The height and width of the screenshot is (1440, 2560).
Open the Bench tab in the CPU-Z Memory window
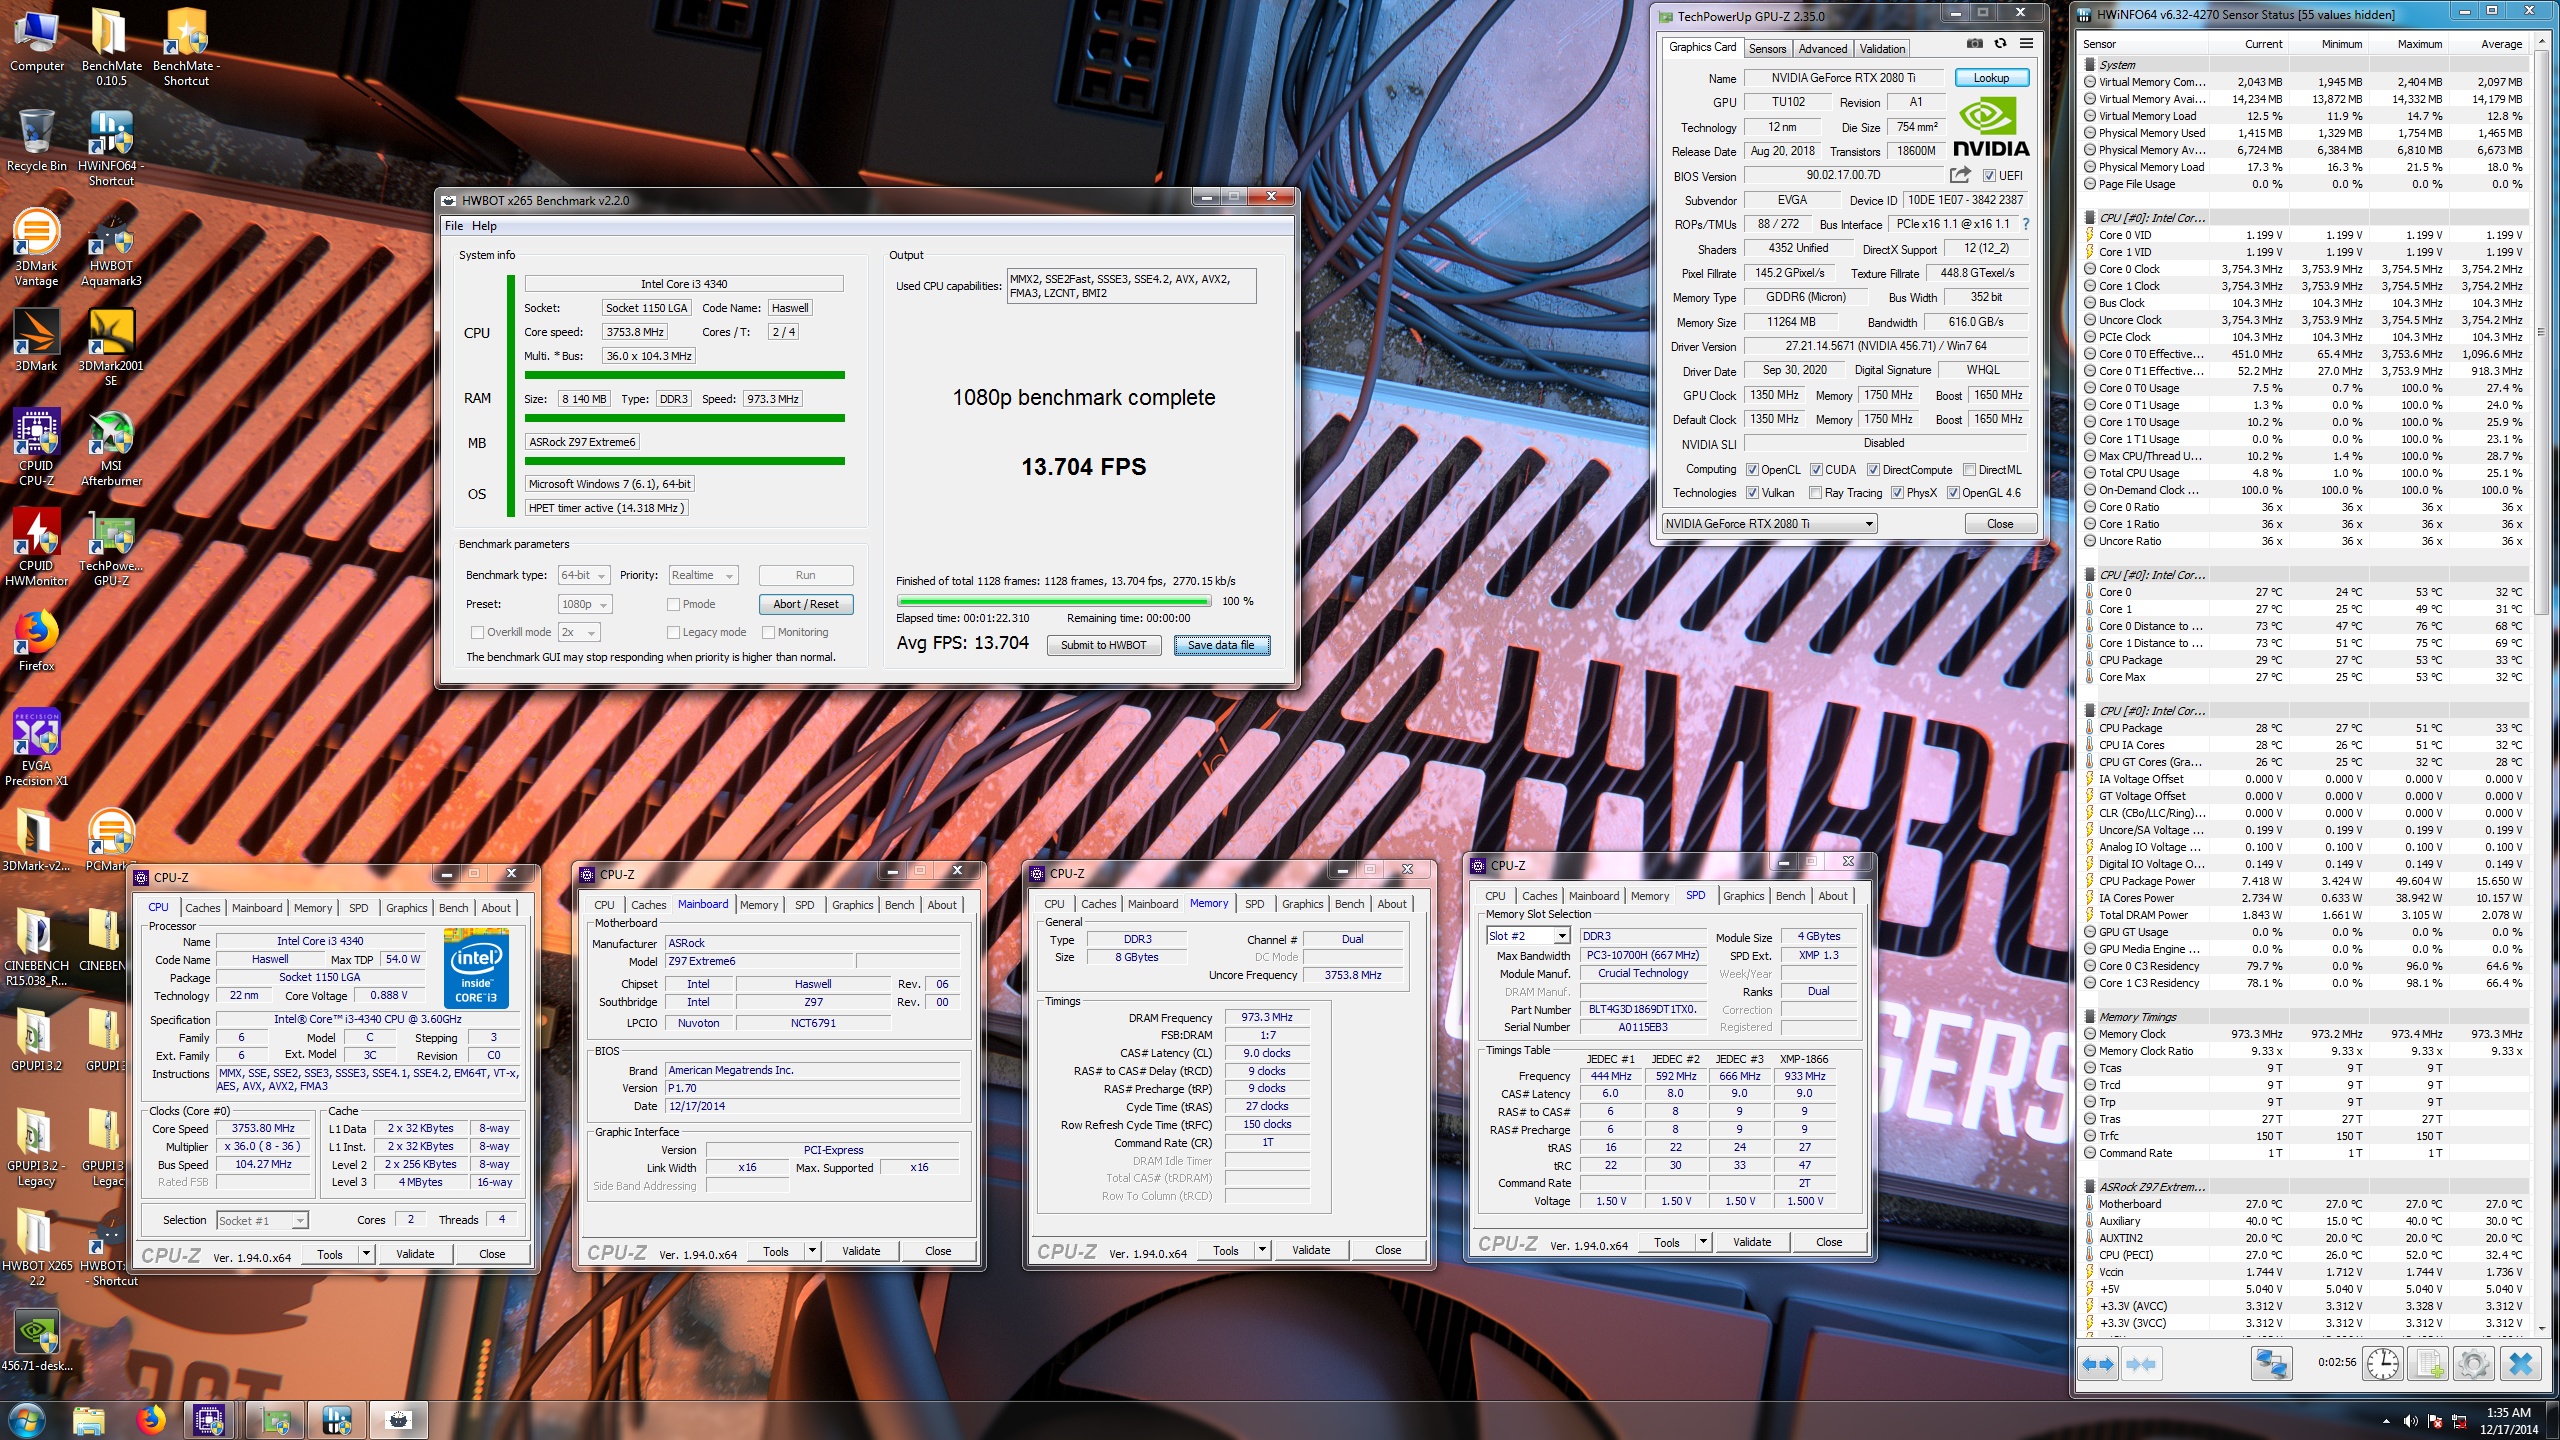coord(1349,904)
